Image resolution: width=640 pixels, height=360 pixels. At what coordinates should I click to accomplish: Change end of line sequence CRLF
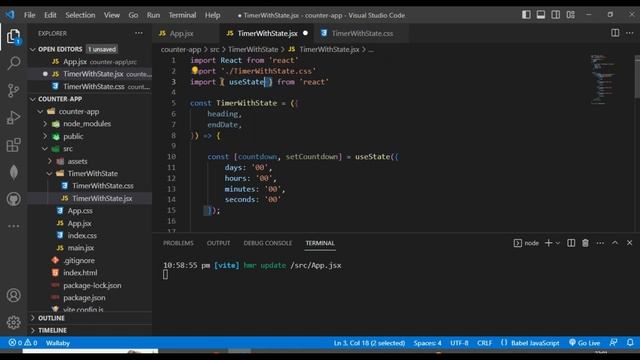click(x=484, y=343)
